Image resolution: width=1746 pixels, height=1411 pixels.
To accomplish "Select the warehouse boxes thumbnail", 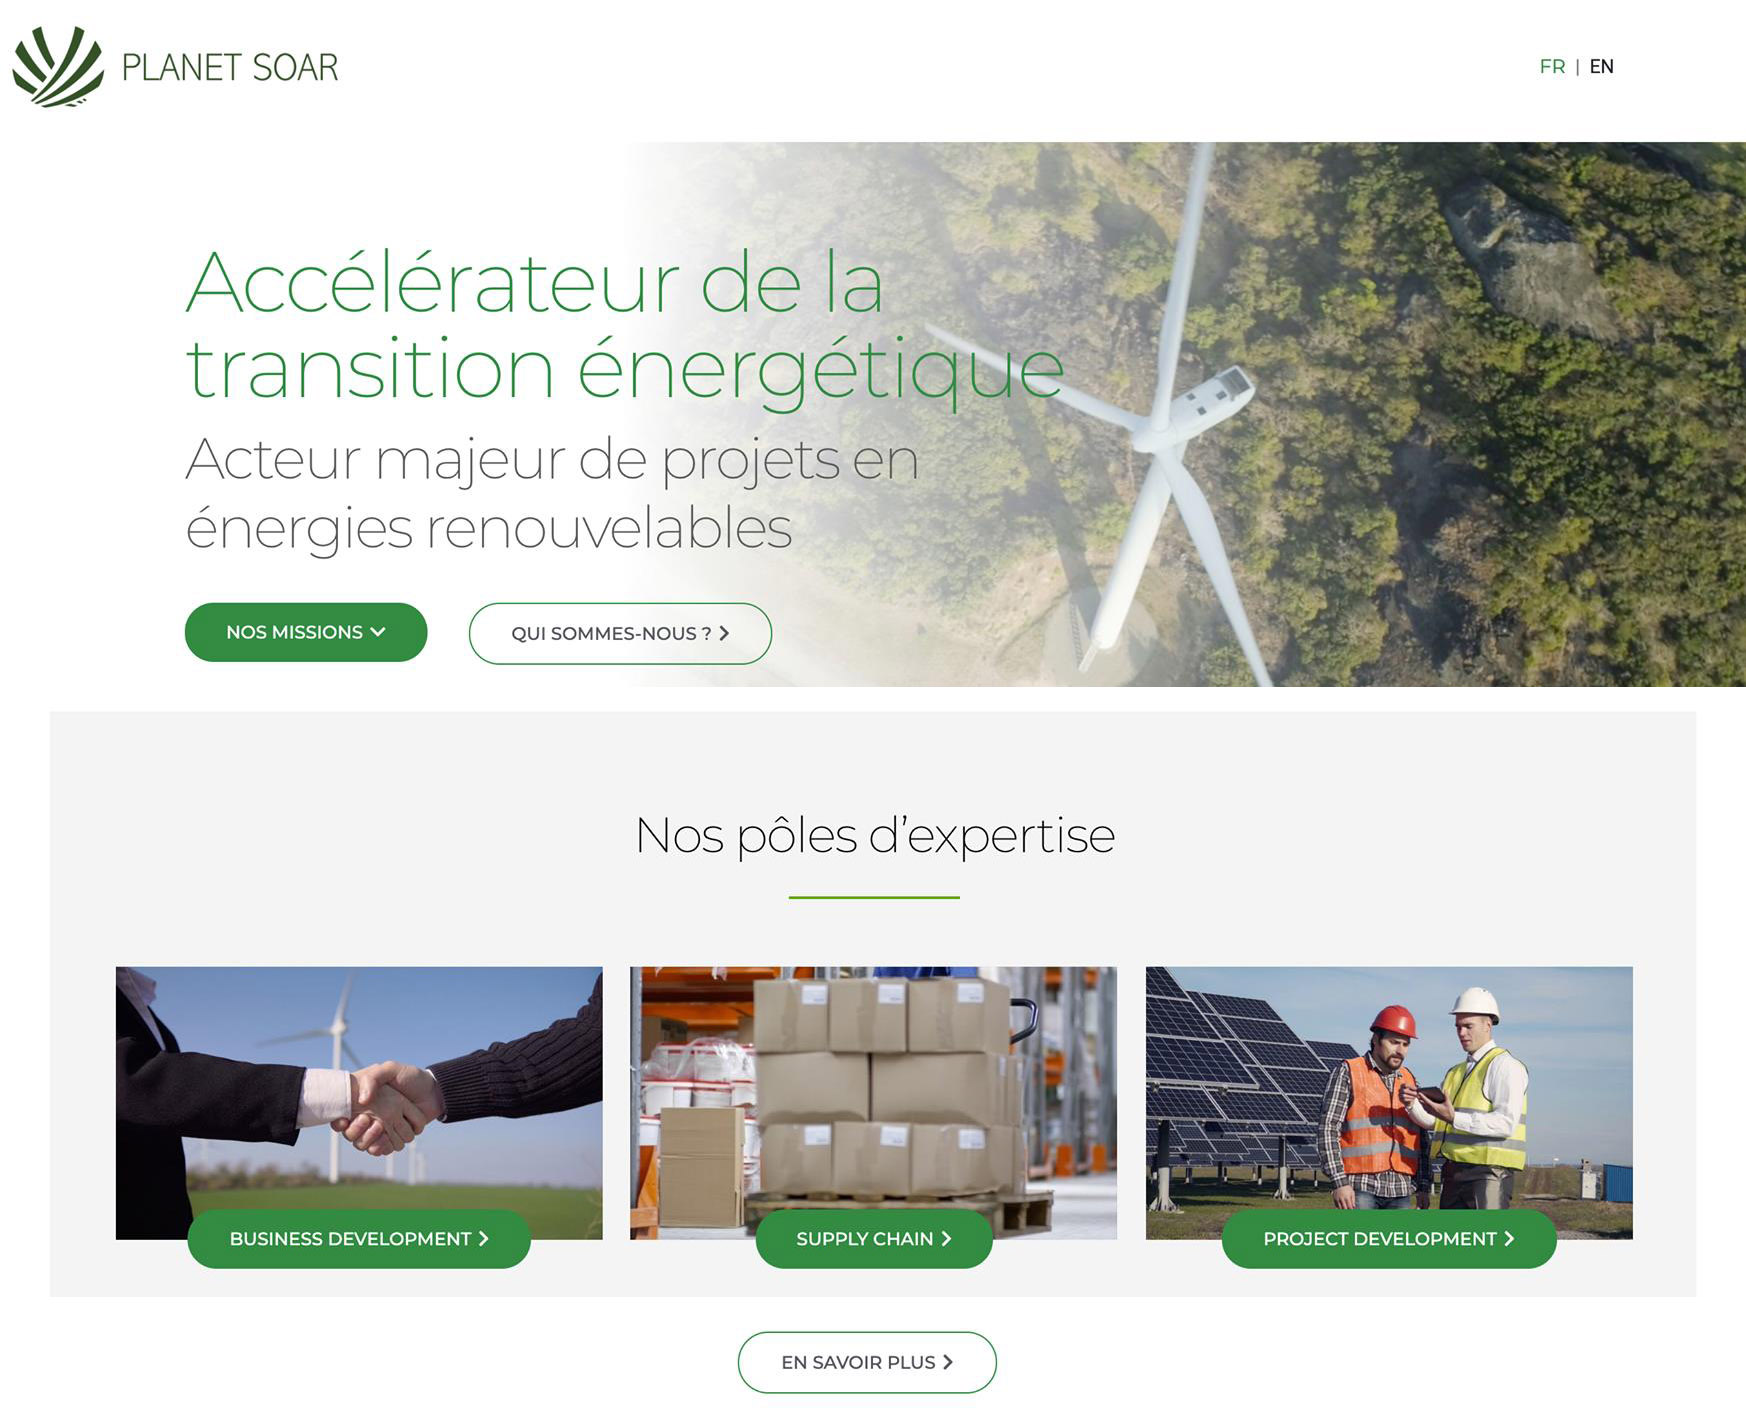I will click(x=873, y=1103).
